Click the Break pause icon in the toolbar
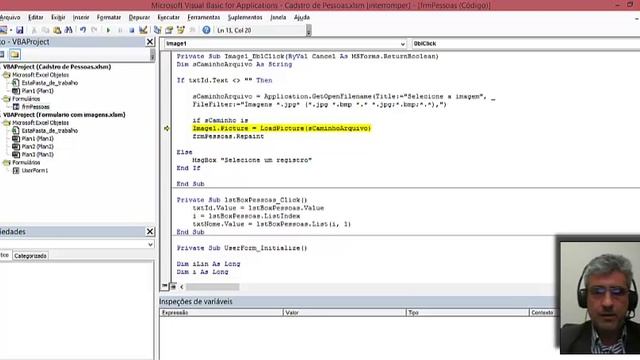The height and width of the screenshot is (360, 640). [x=120, y=30]
